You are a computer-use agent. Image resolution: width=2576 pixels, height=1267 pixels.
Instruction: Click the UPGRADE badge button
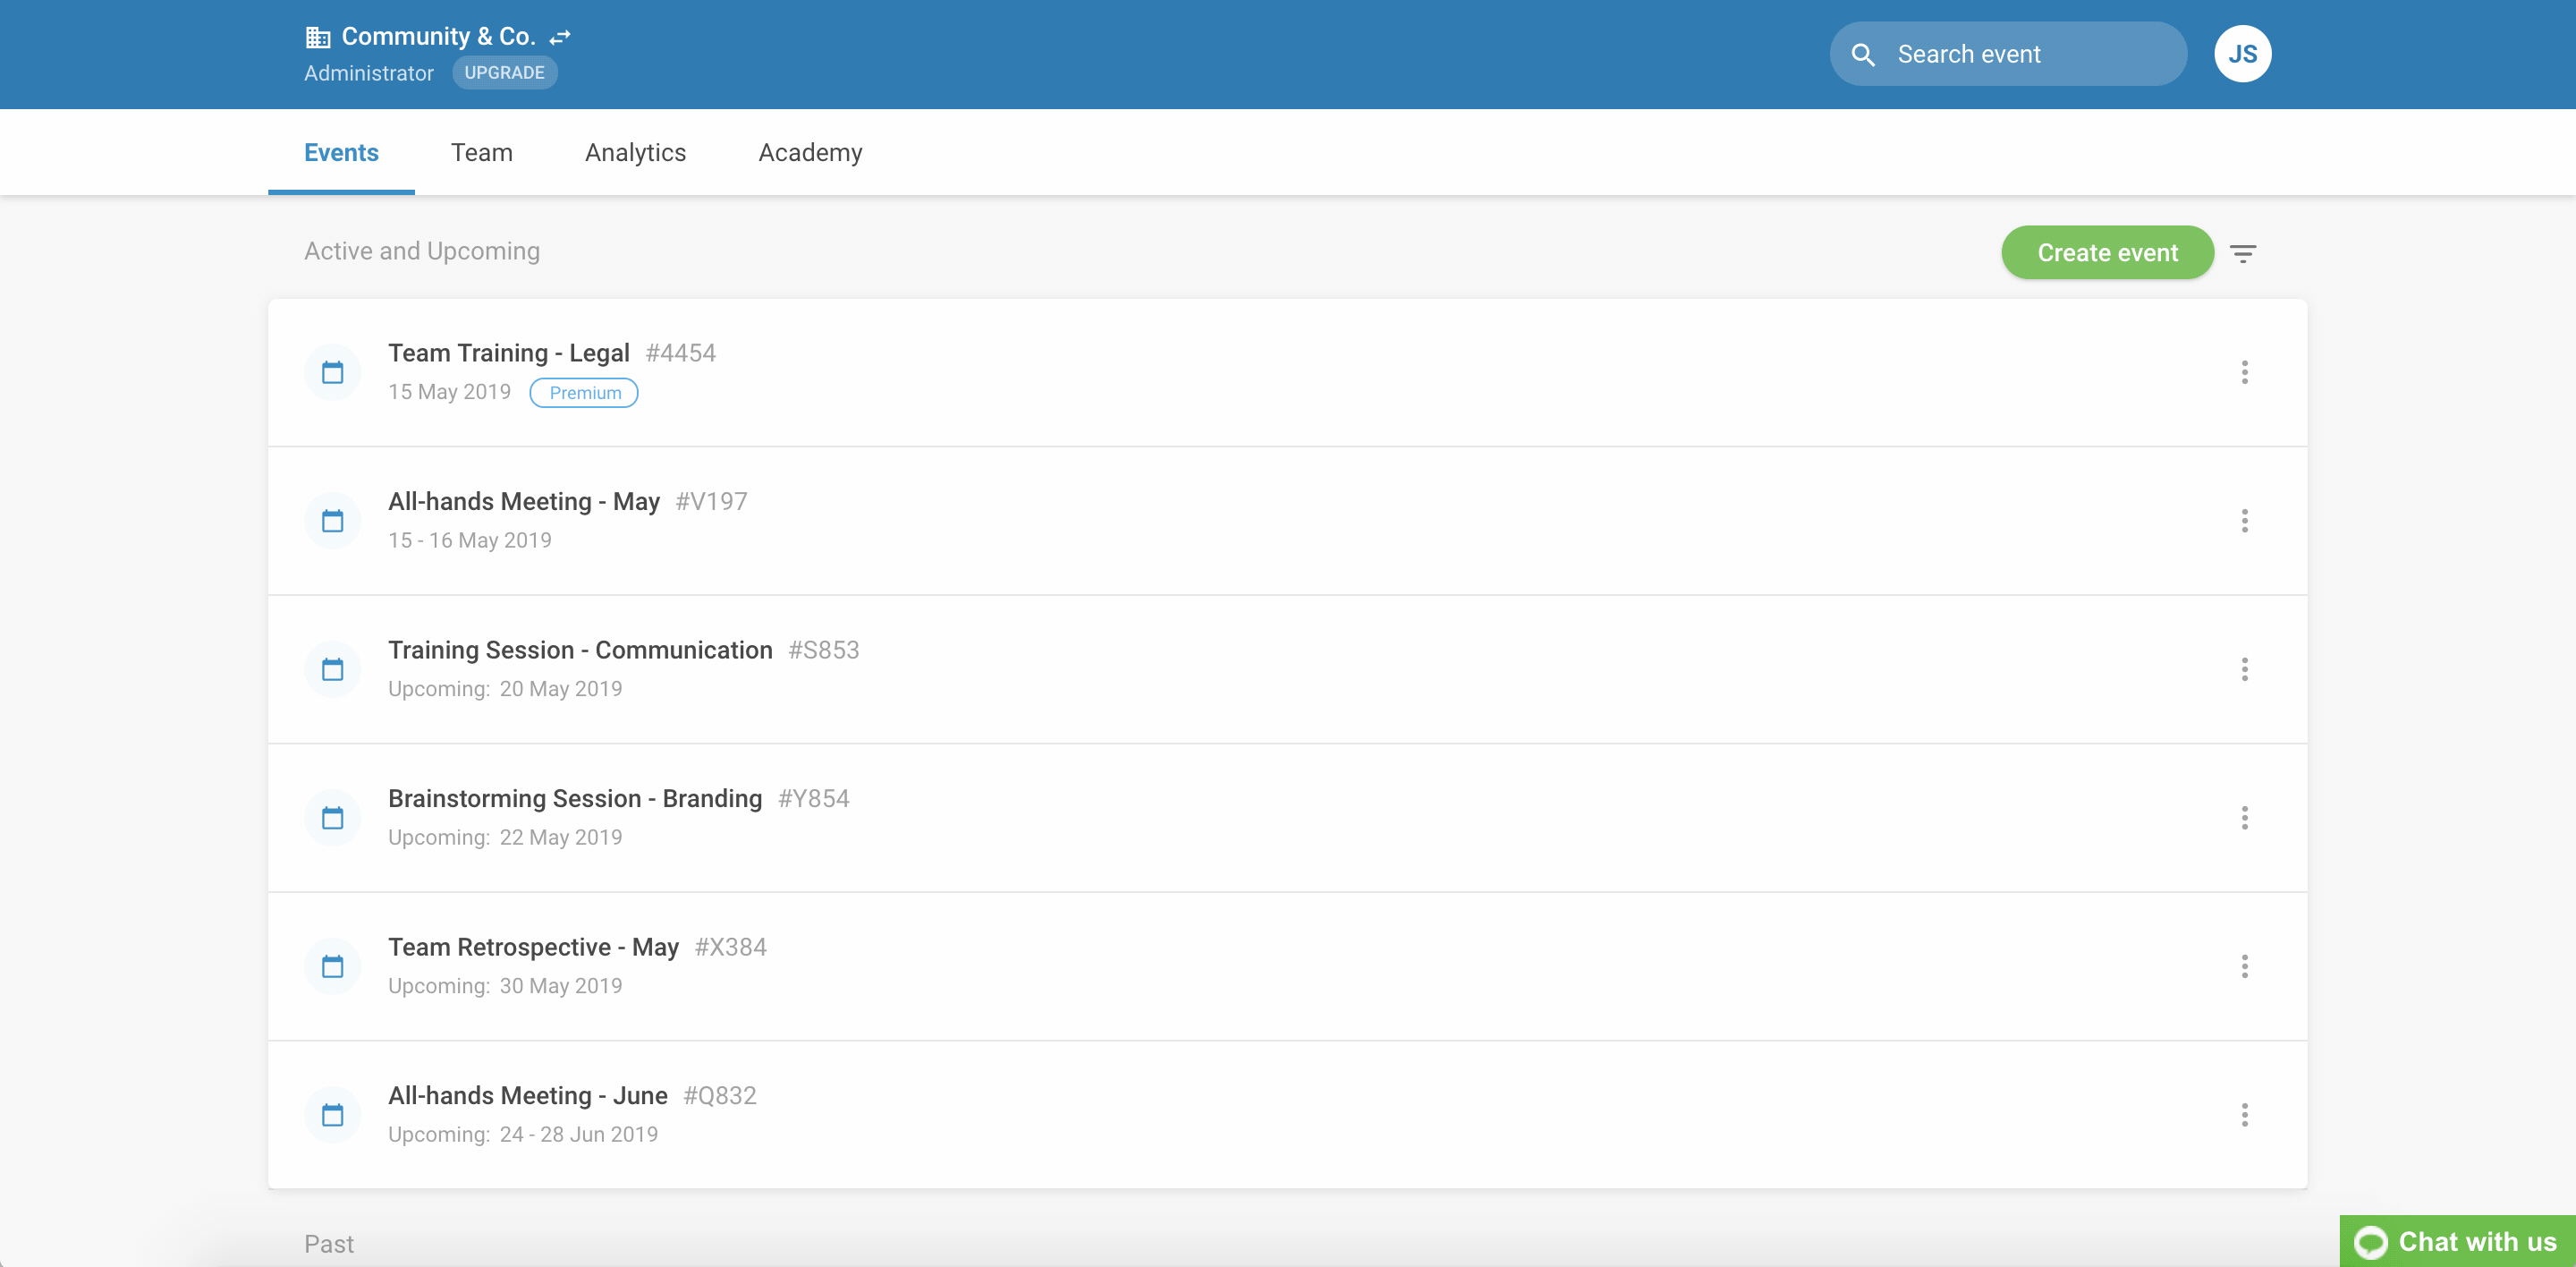coord(504,73)
